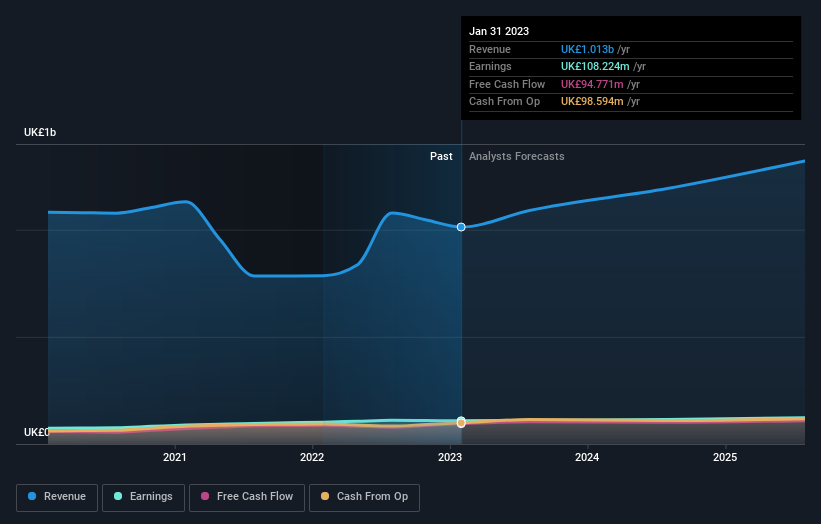This screenshot has width=821, height=524.
Task: Click the 'Past' section label
Action: [441, 157]
